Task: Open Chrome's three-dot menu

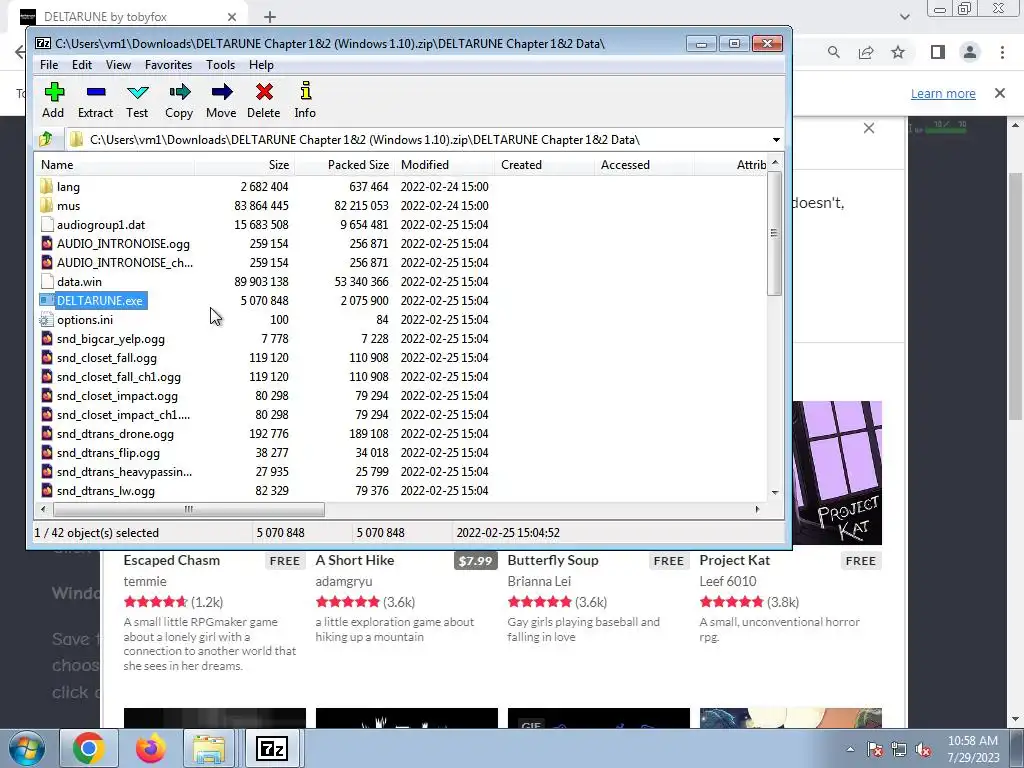Action: click(x=1002, y=52)
